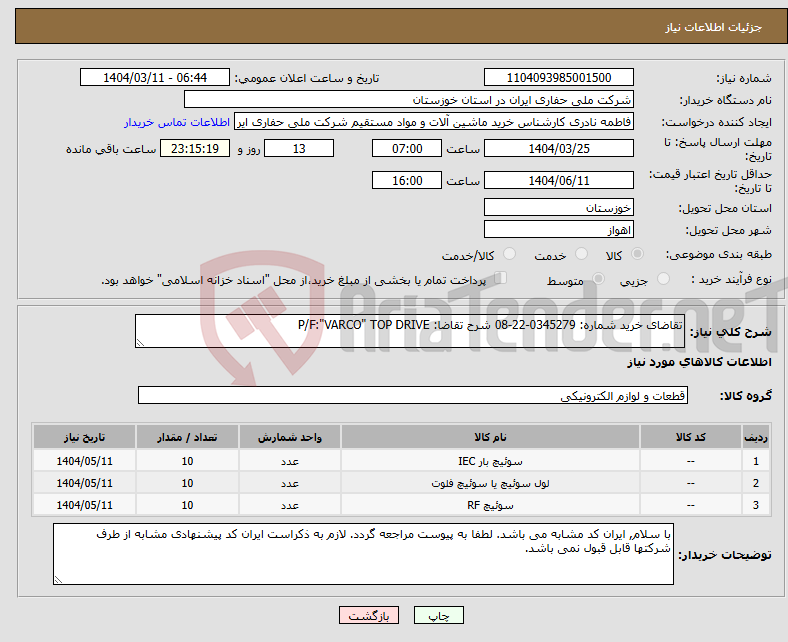
Task: Click the ردیف column header
Action: pyautogui.click(x=756, y=436)
